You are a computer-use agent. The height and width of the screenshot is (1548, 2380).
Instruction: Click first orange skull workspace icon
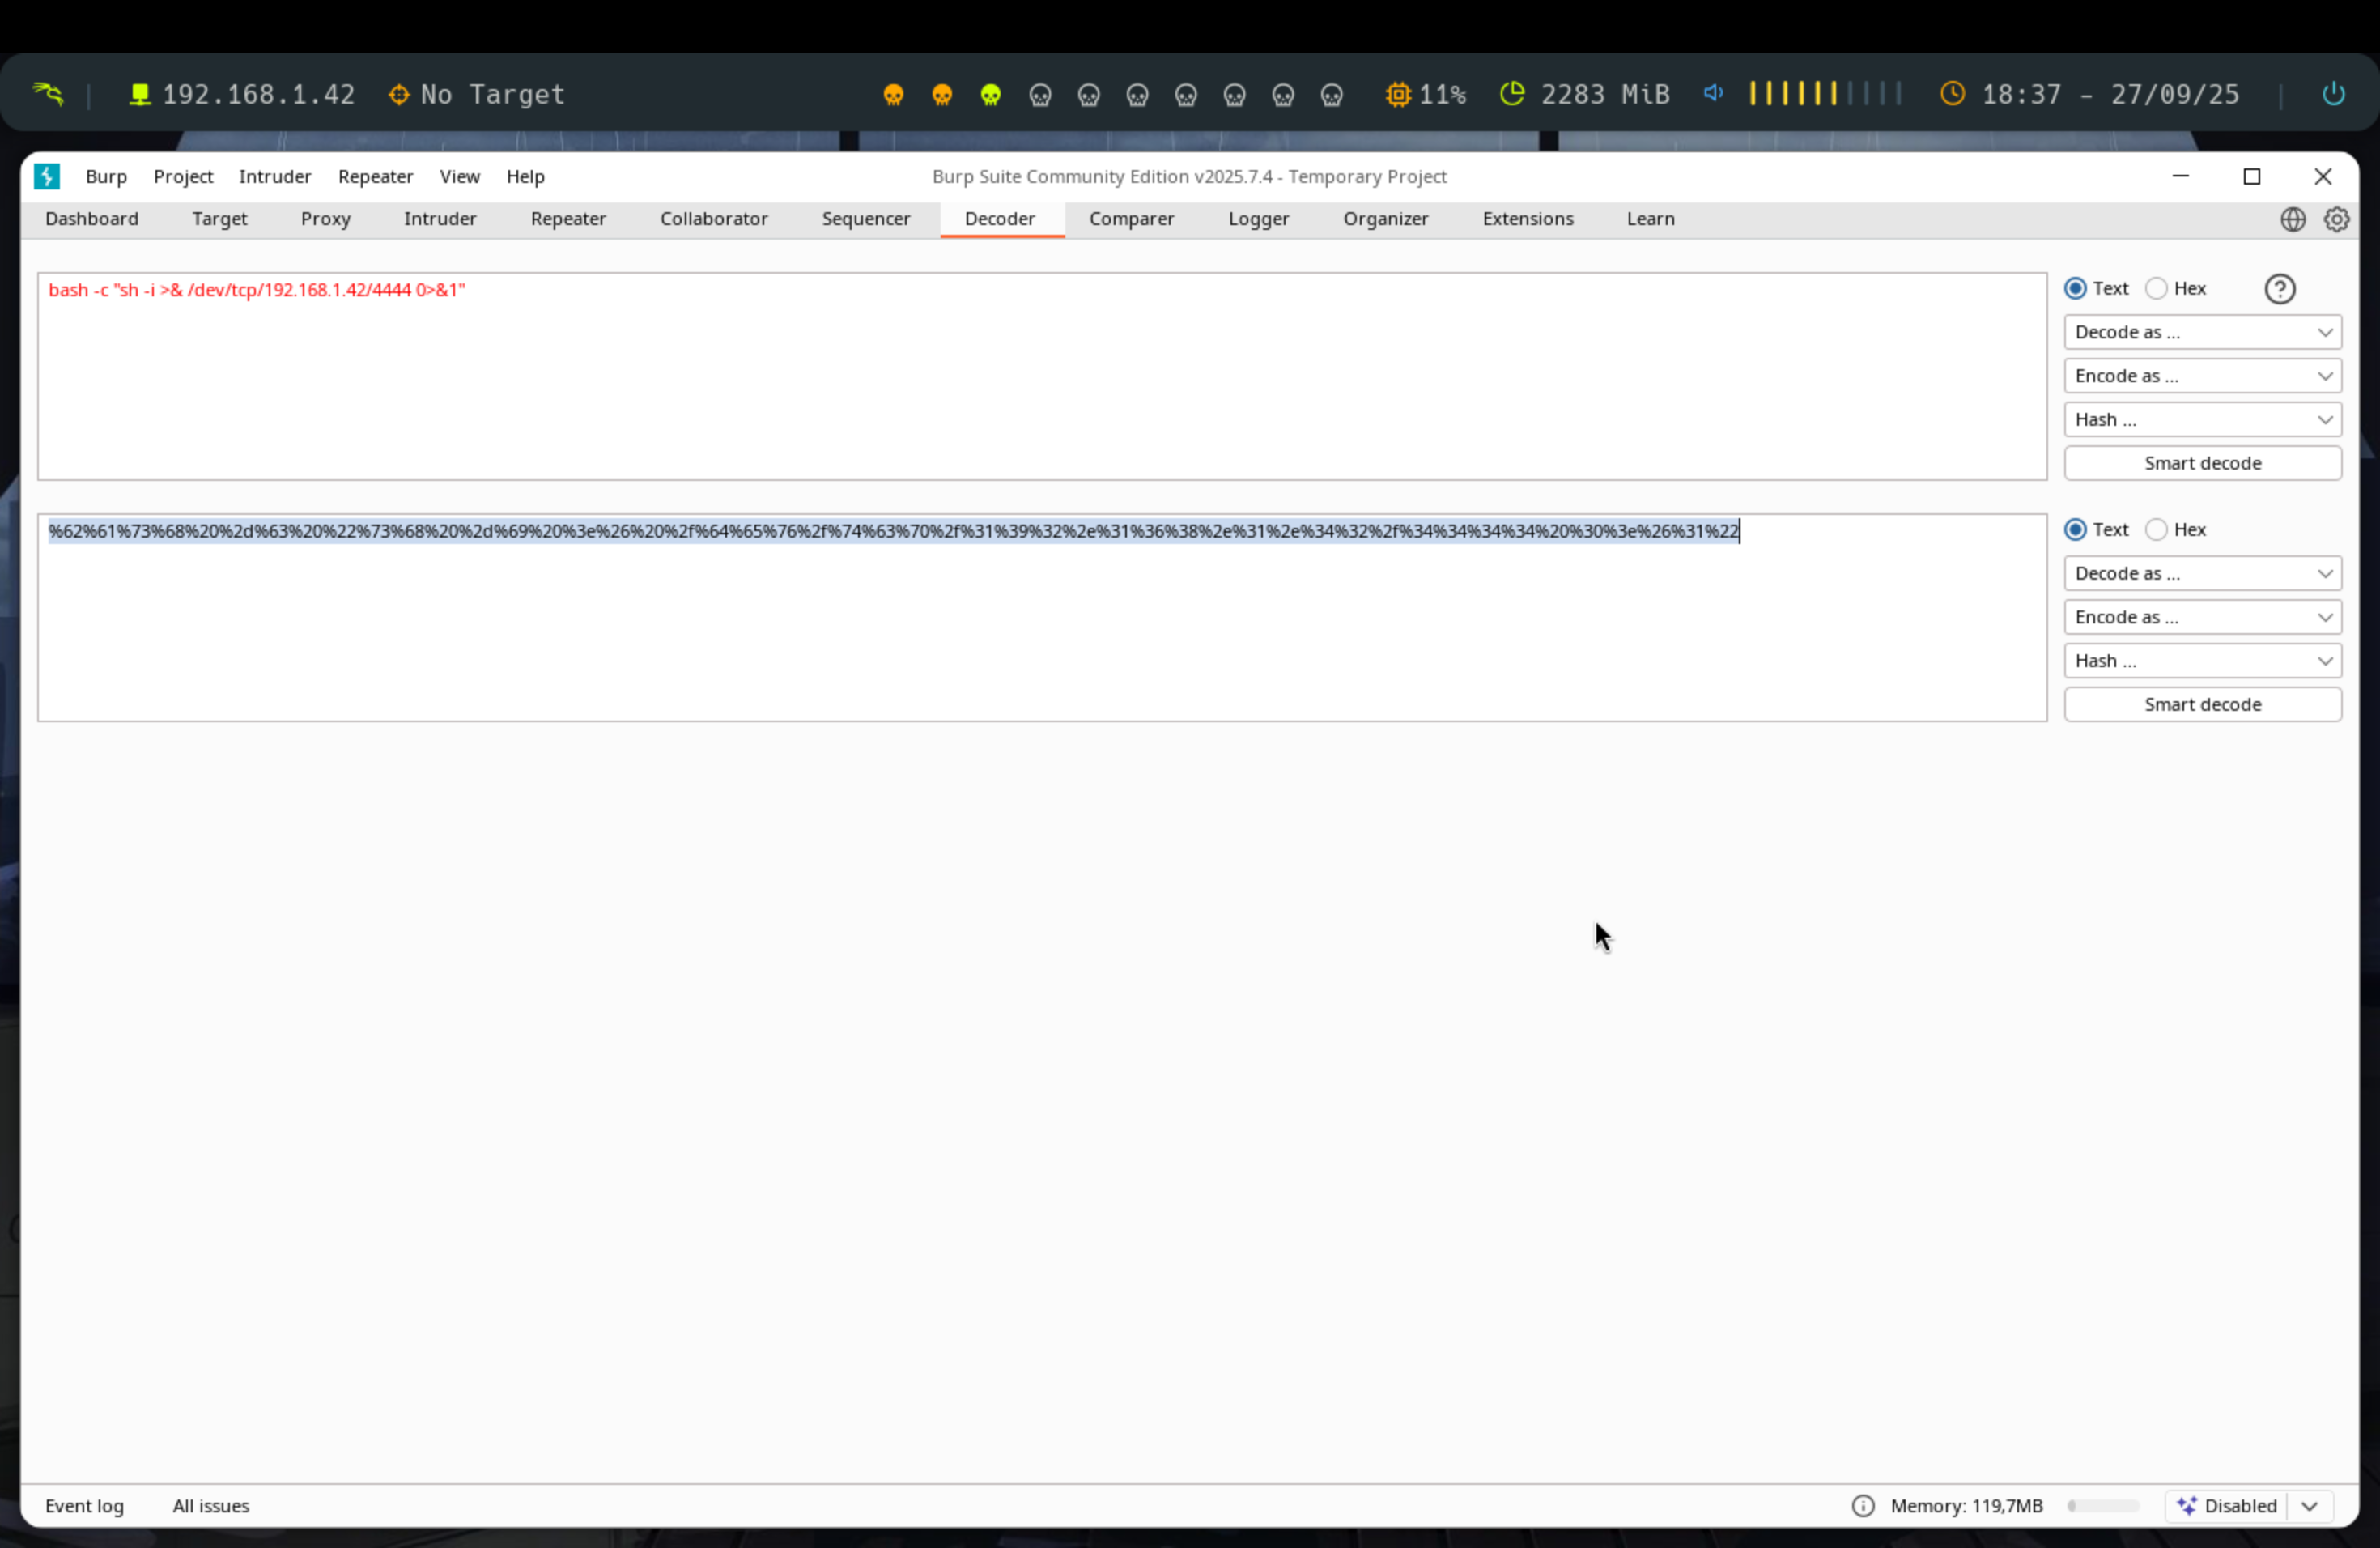893,95
